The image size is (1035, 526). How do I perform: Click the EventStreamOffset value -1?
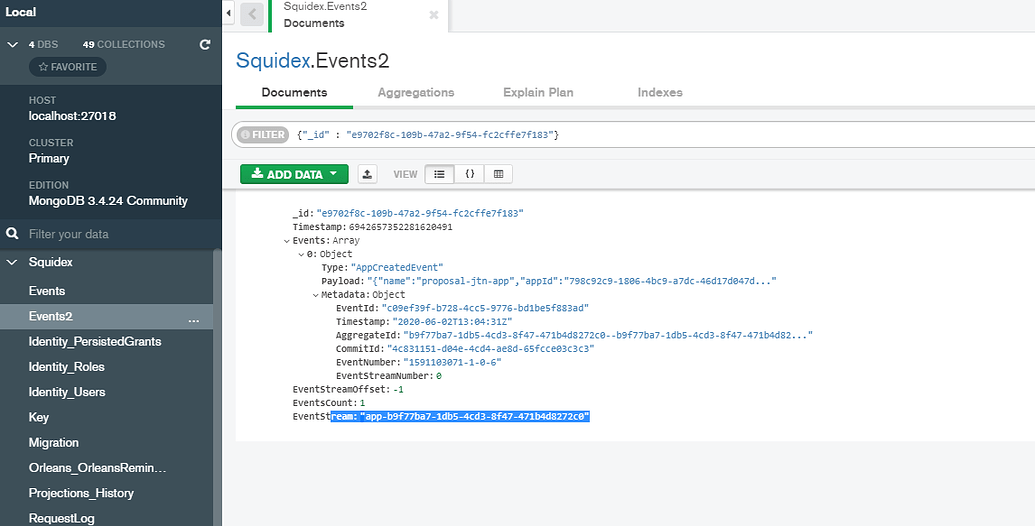click(x=398, y=389)
